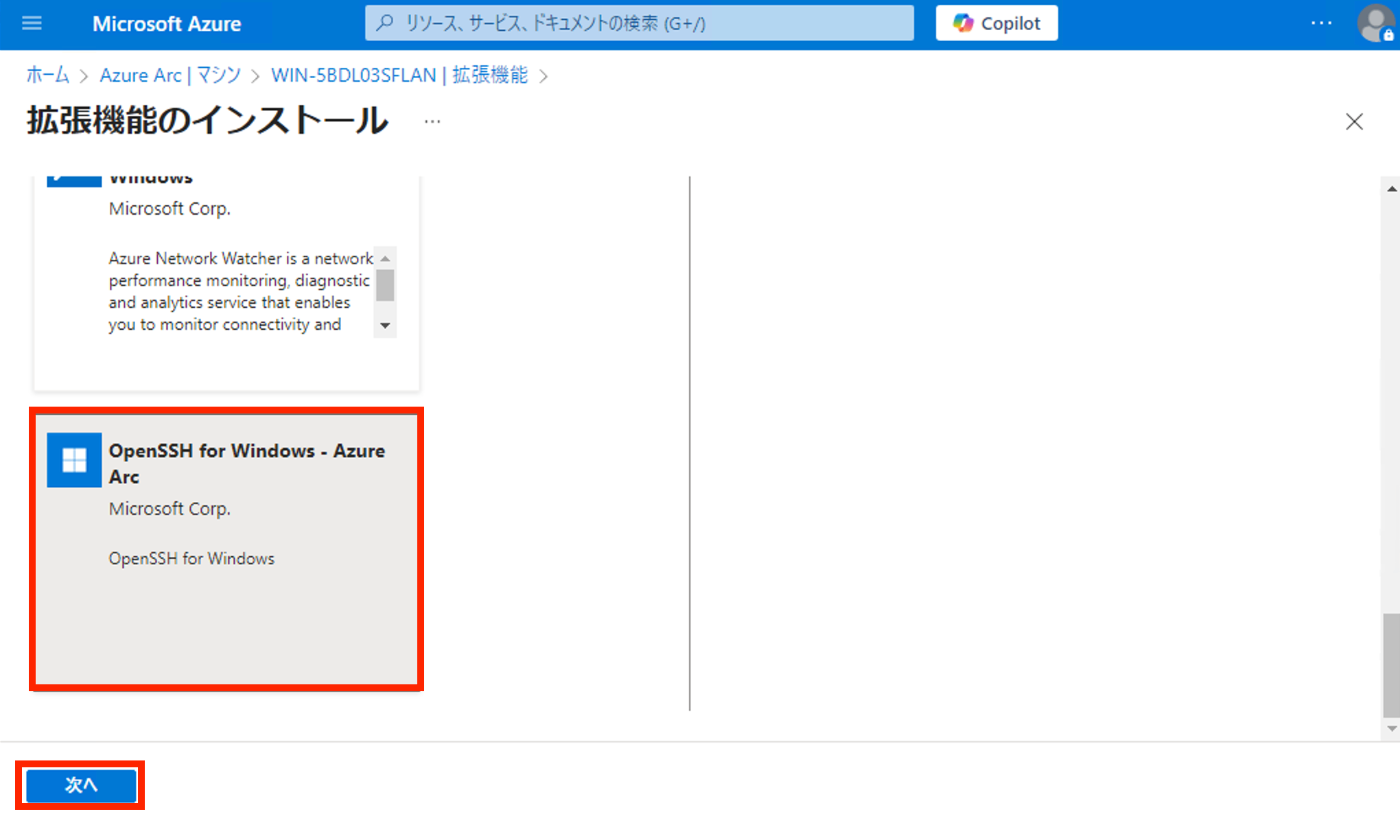This screenshot has height=816, width=1400.
Task: Select the OpenSSH for Windows - Azure Arc card
Action: click(227, 548)
